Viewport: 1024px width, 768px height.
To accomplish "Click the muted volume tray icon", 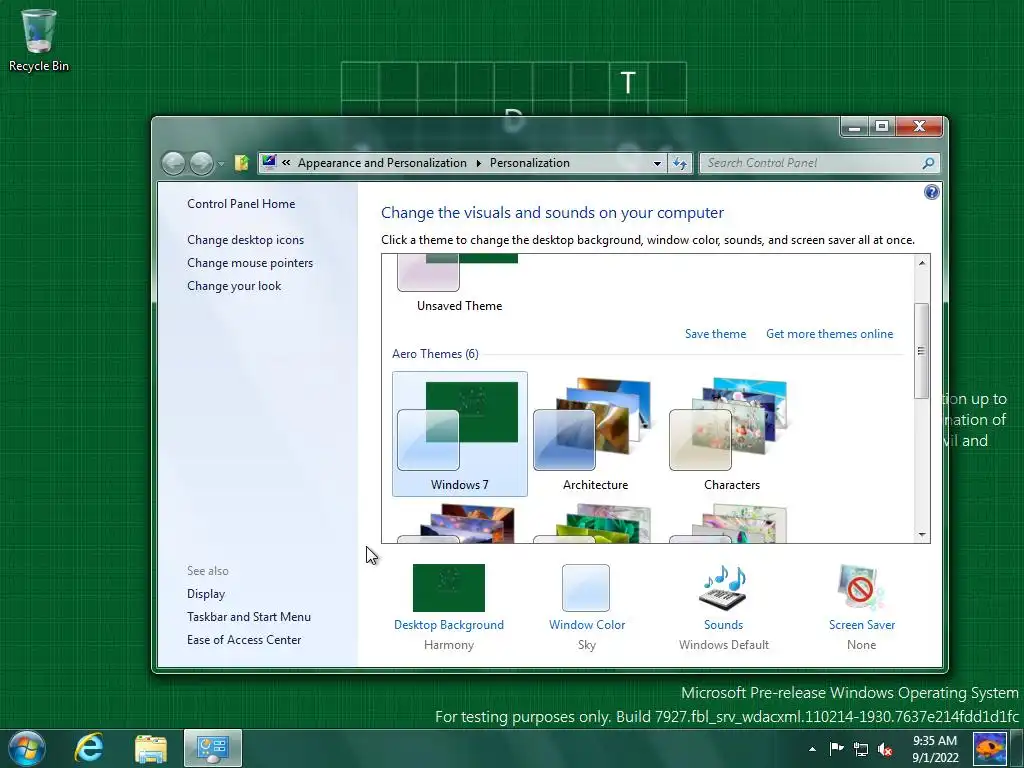I will point(886,749).
